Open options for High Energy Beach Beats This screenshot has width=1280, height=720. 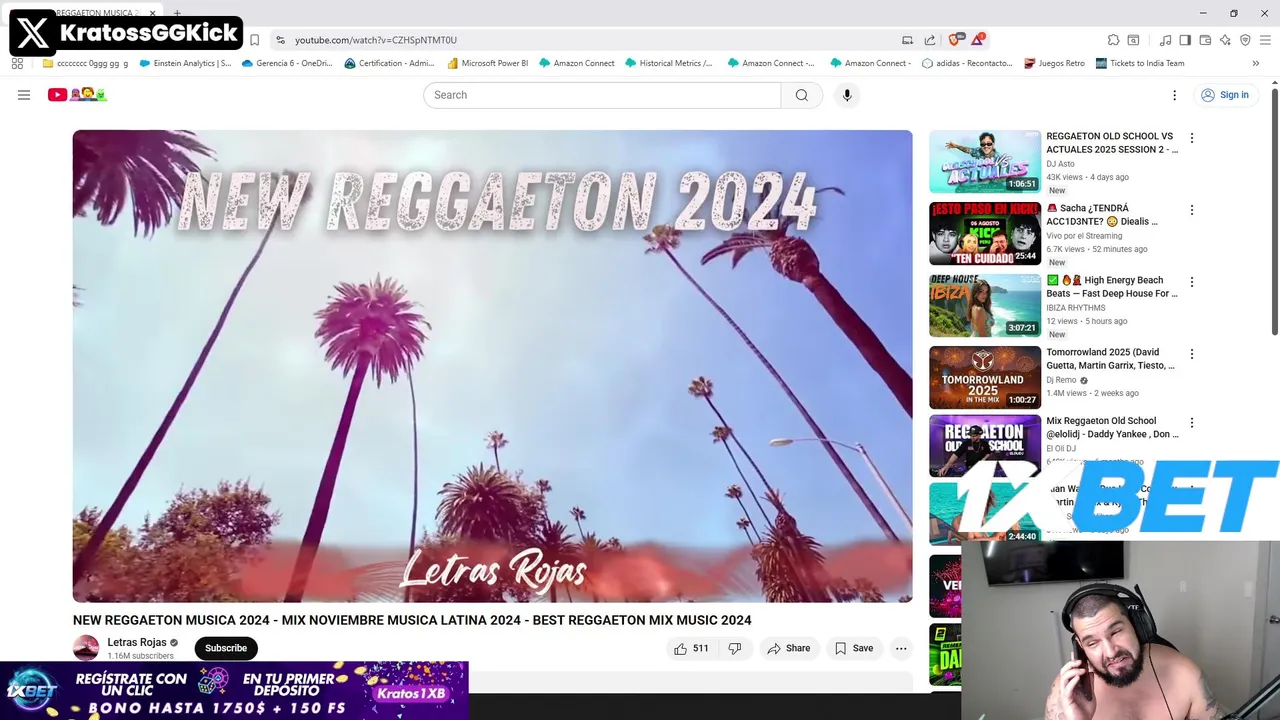[x=1191, y=282]
